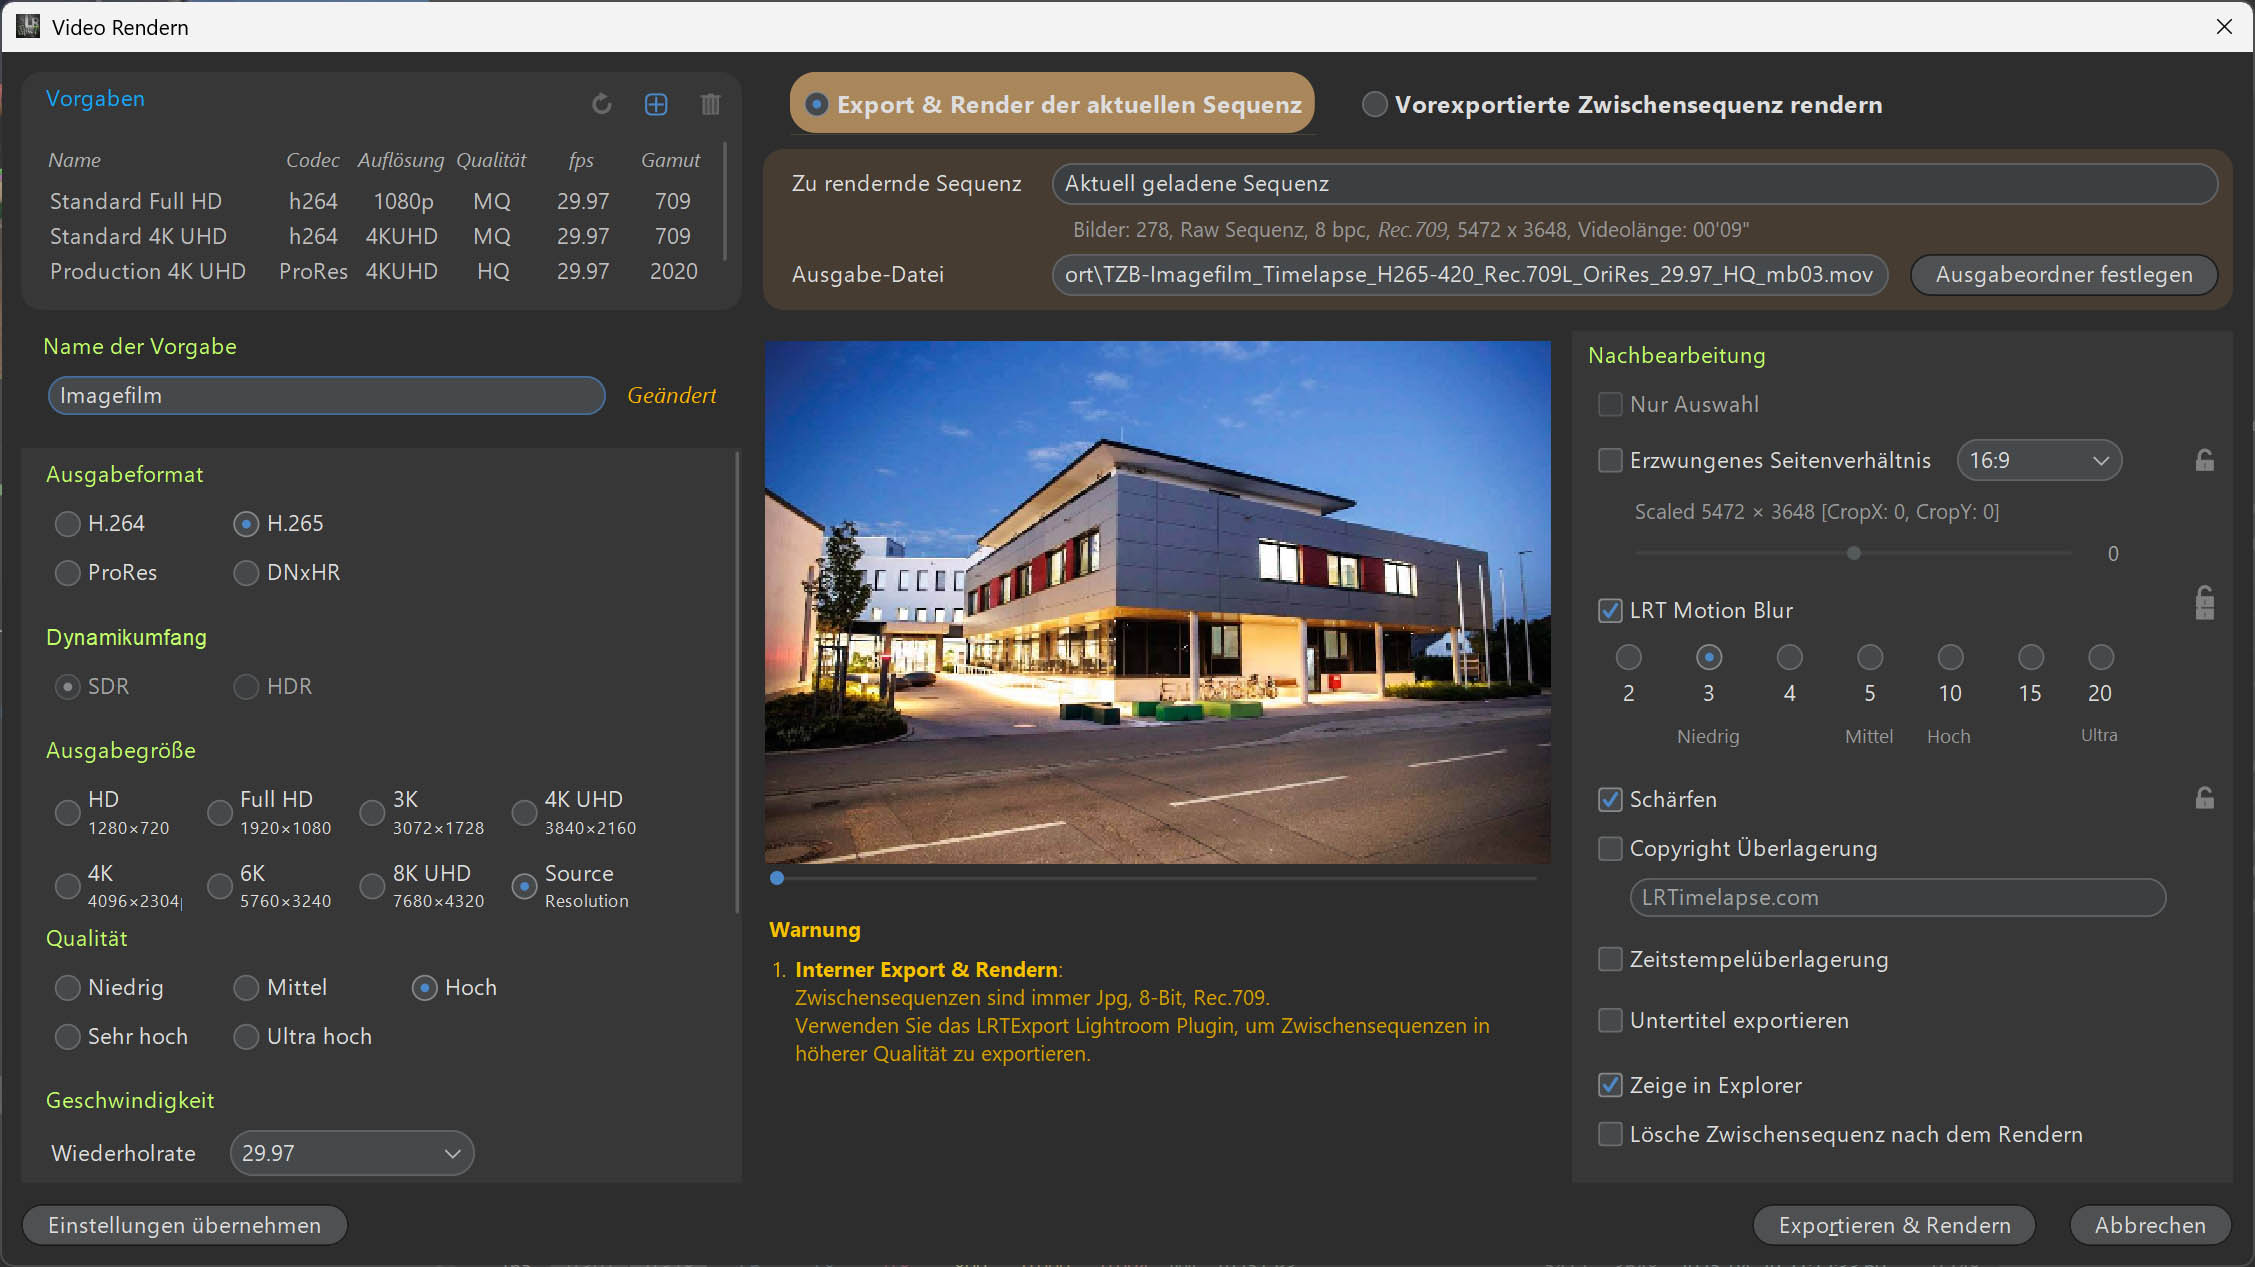Click the add new preset icon

tap(656, 104)
